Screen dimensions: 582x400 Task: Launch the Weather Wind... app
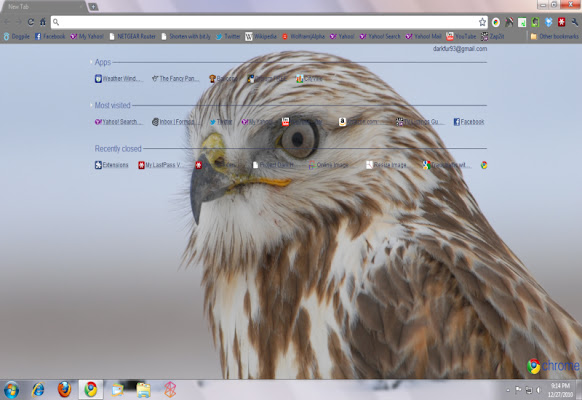pos(118,79)
